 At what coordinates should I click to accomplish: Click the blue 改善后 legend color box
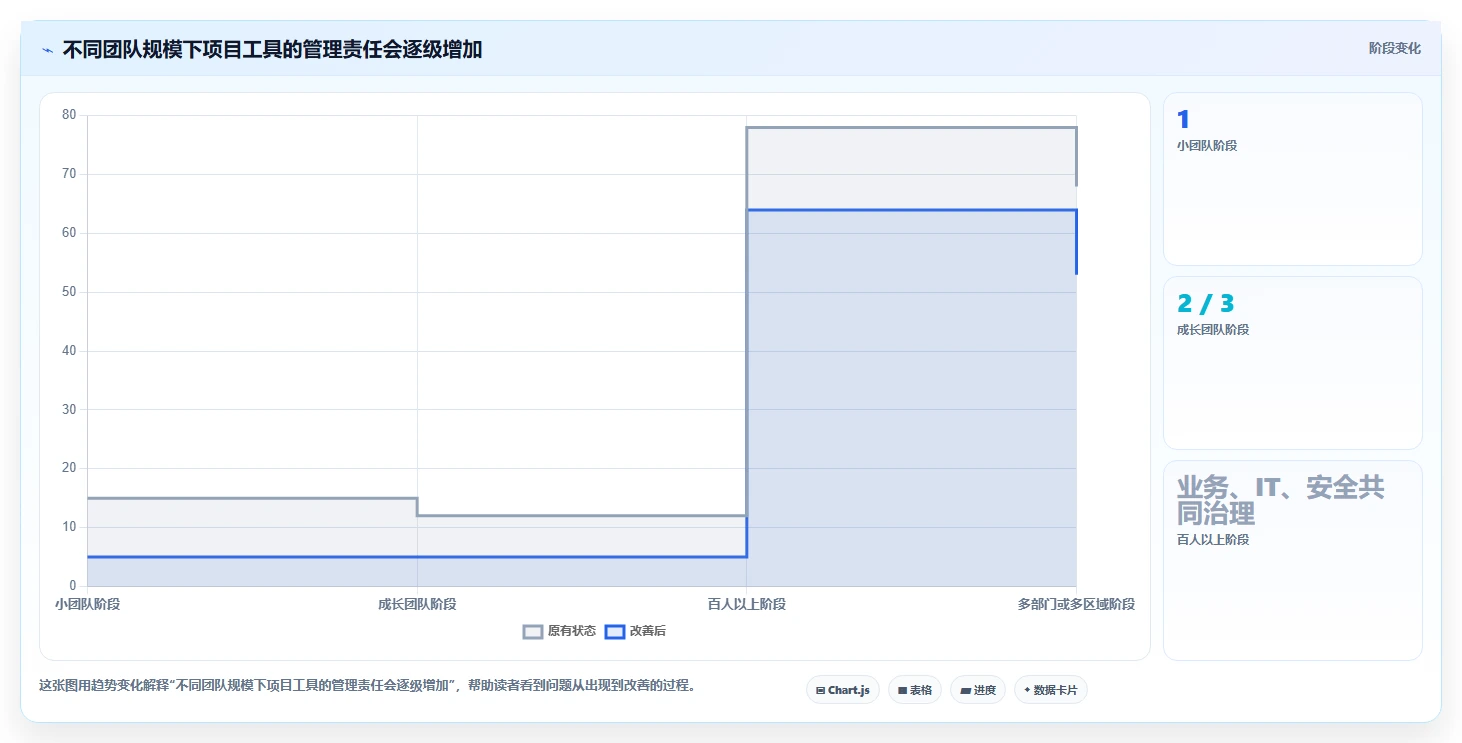[615, 631]
